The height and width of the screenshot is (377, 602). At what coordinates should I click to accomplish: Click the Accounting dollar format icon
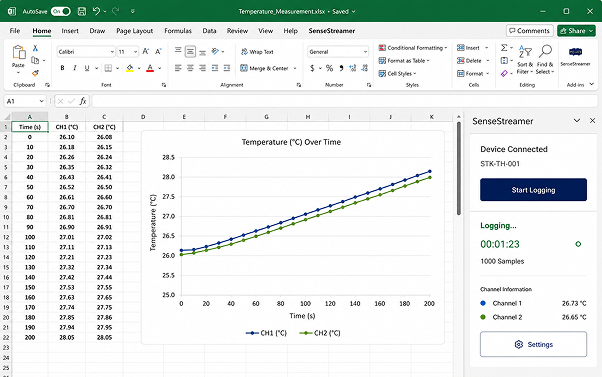point(312,68)
